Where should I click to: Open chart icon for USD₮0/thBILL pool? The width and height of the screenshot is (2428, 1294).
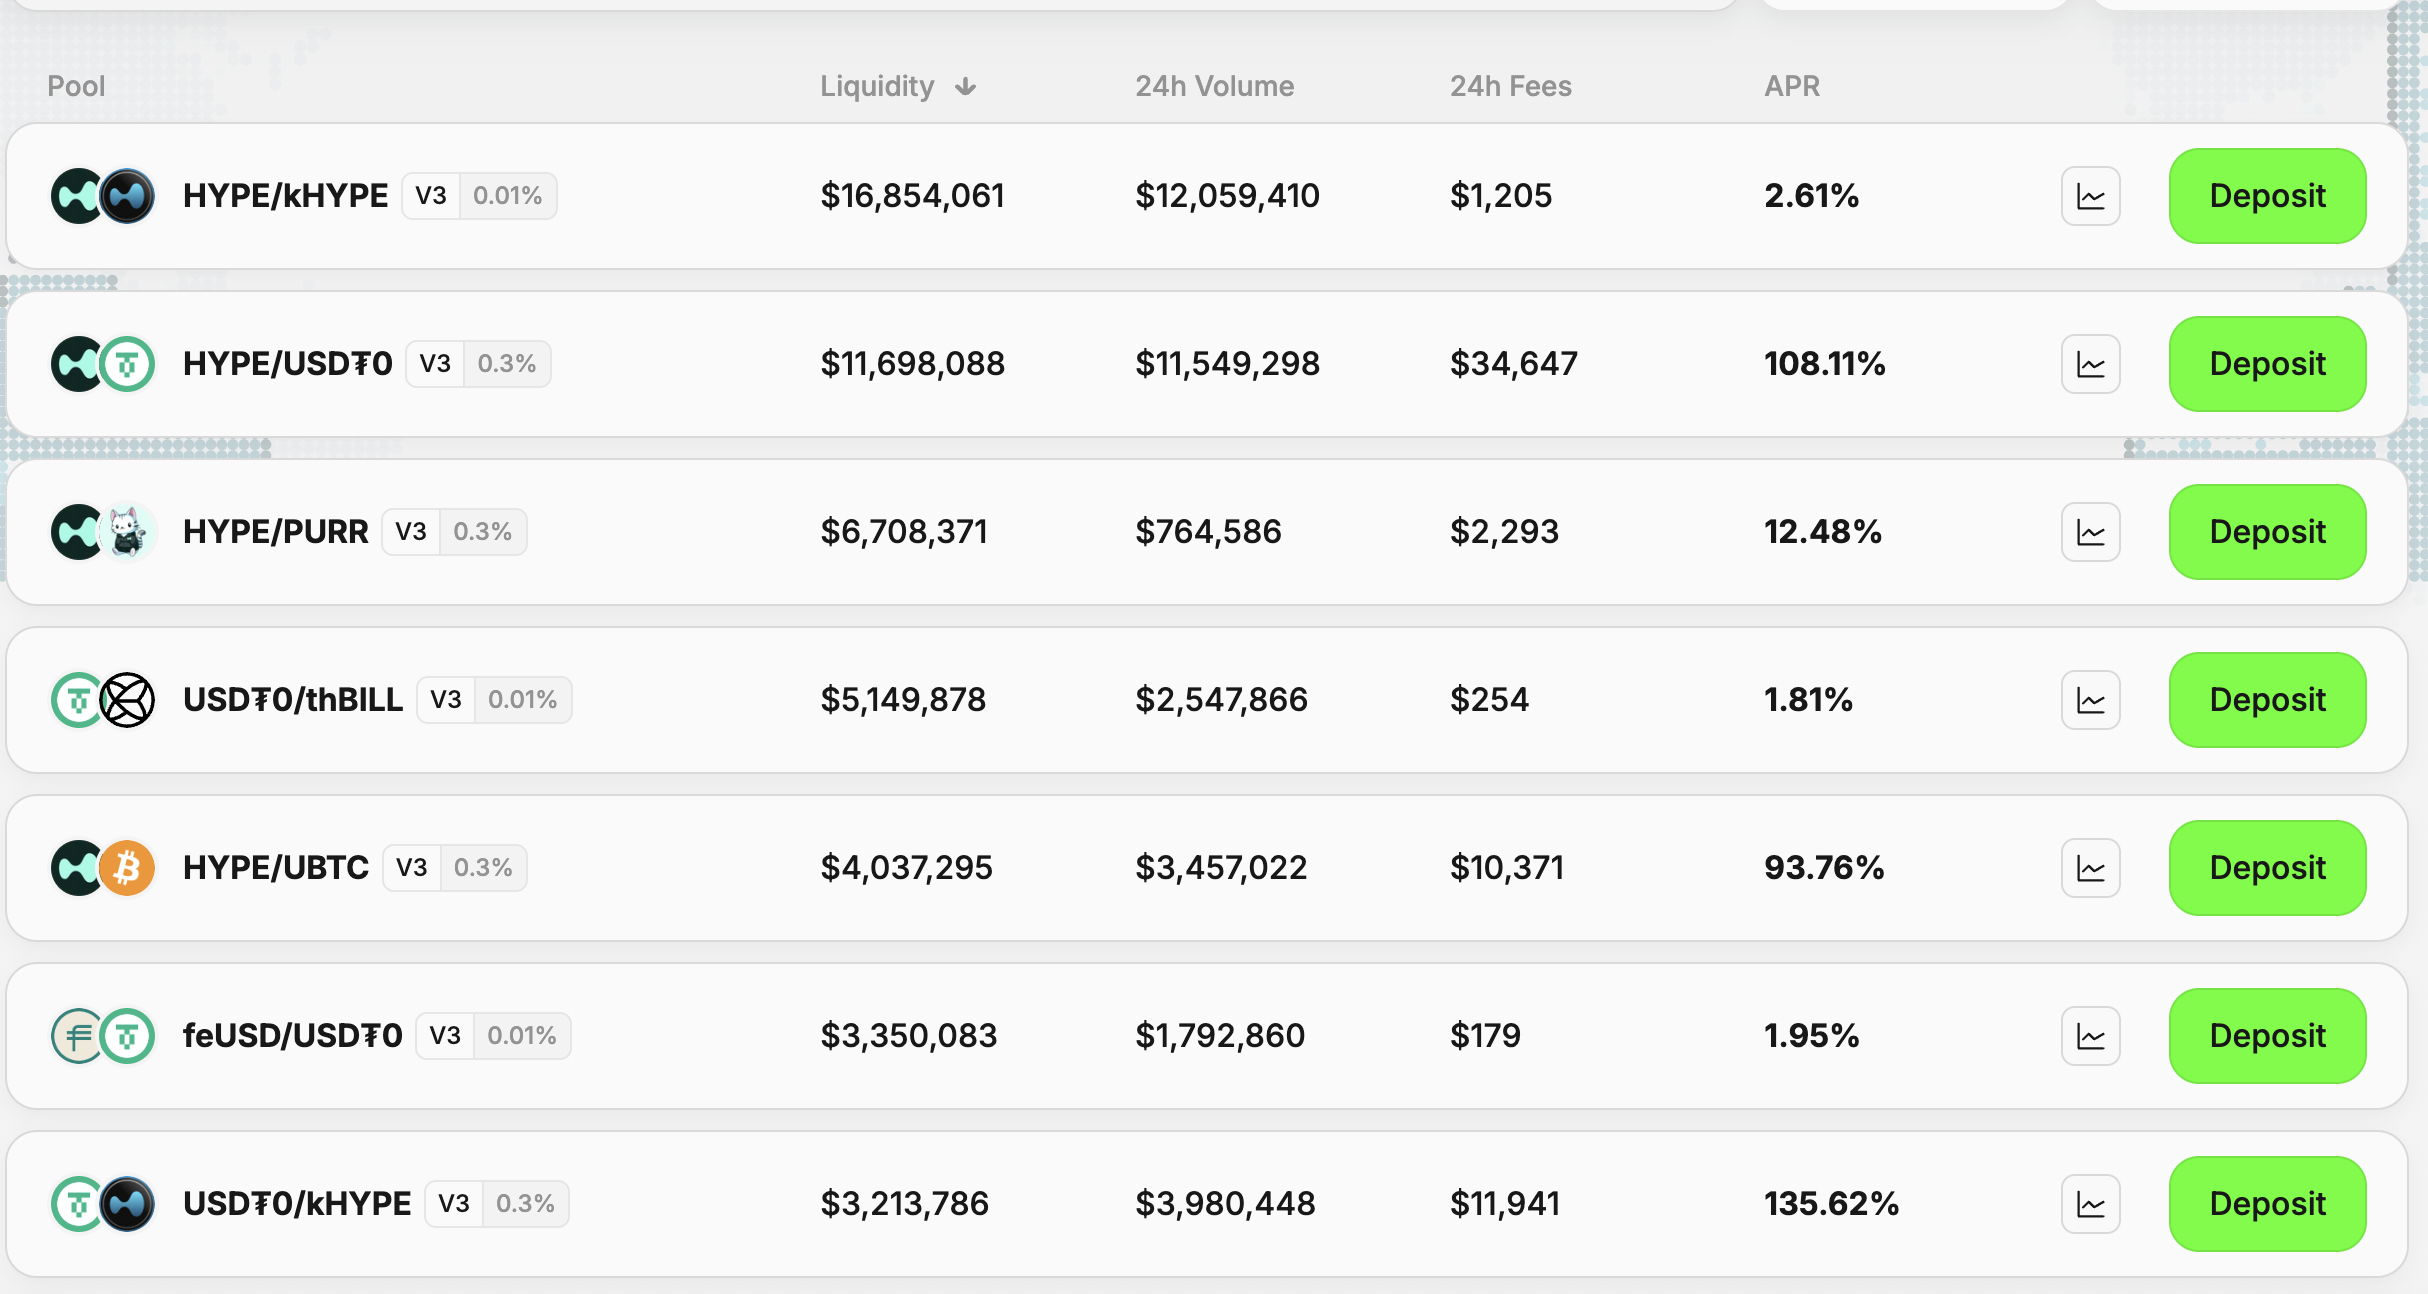pos(2090,700)
